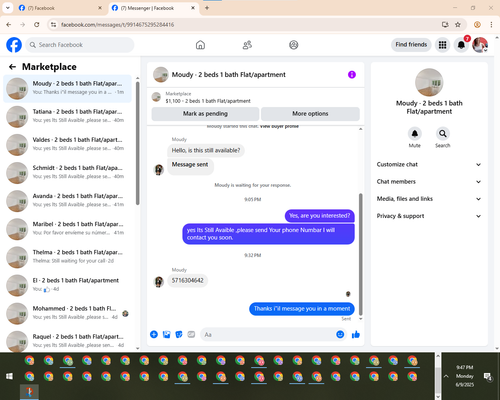Screen dimensions: 500x400
Task: Choose a sticker icon
Action: [179, 334]
